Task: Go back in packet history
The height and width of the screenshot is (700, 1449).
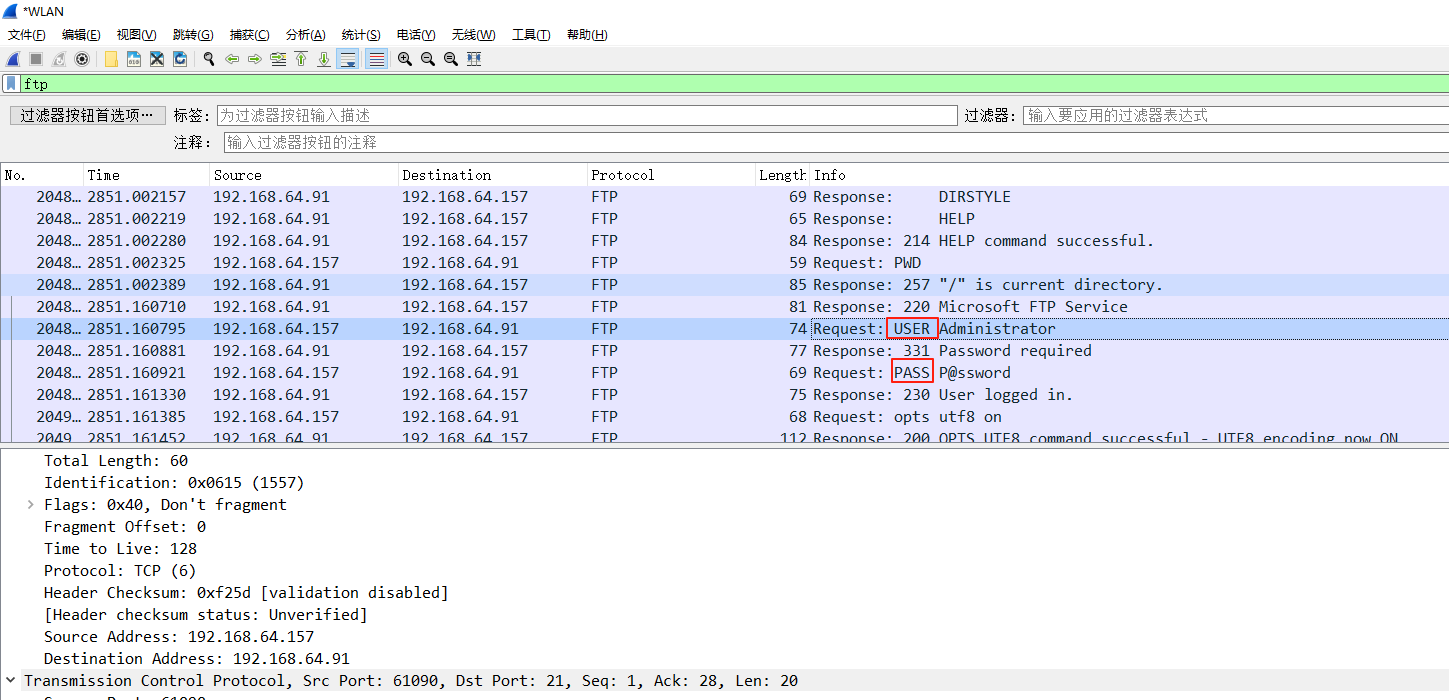Action: coord(232,59)
